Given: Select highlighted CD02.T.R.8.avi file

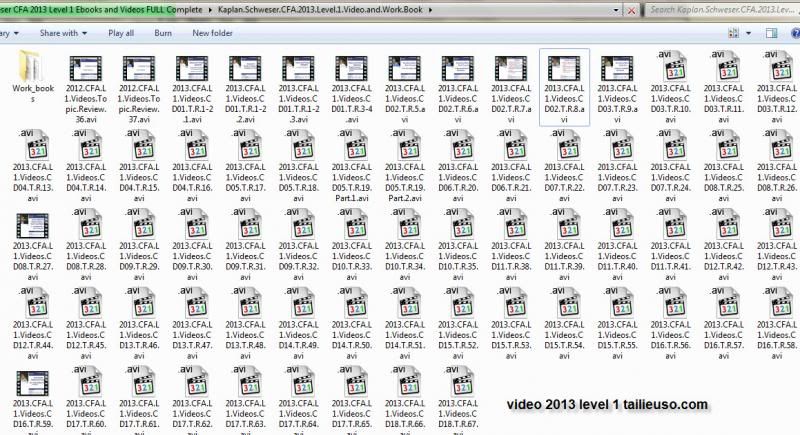Looking at the screenshot, I should click(x=564, y=88).
